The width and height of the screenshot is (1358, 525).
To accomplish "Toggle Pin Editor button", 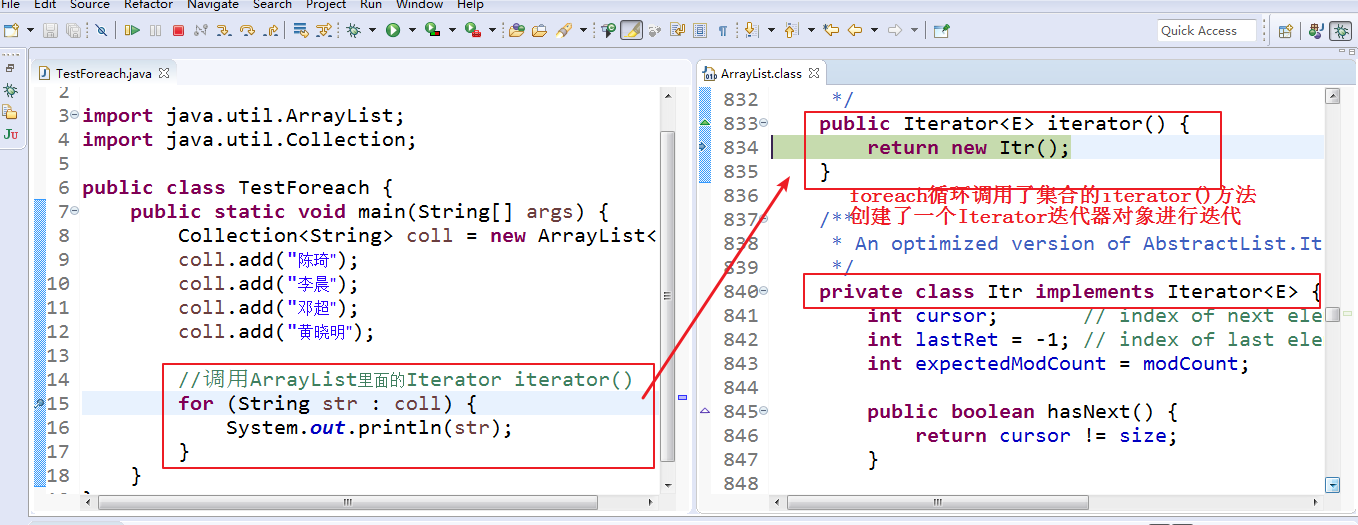I will click(x=942, y=31).
